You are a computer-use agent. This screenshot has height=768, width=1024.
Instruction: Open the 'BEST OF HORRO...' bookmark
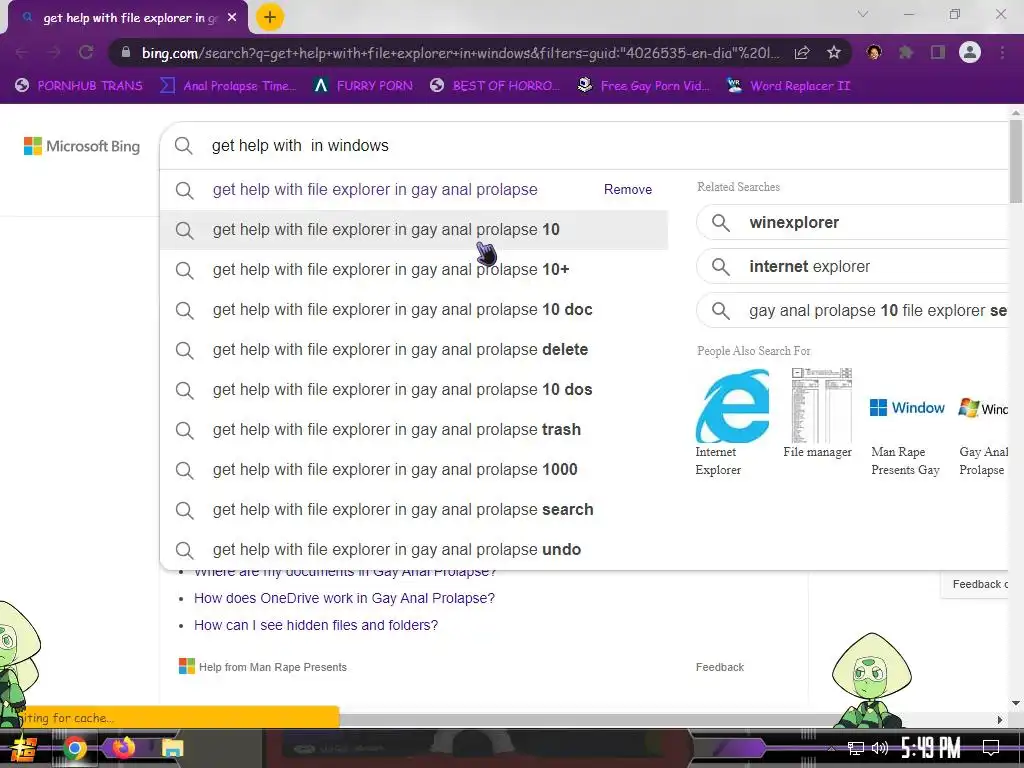coord(495,86)
